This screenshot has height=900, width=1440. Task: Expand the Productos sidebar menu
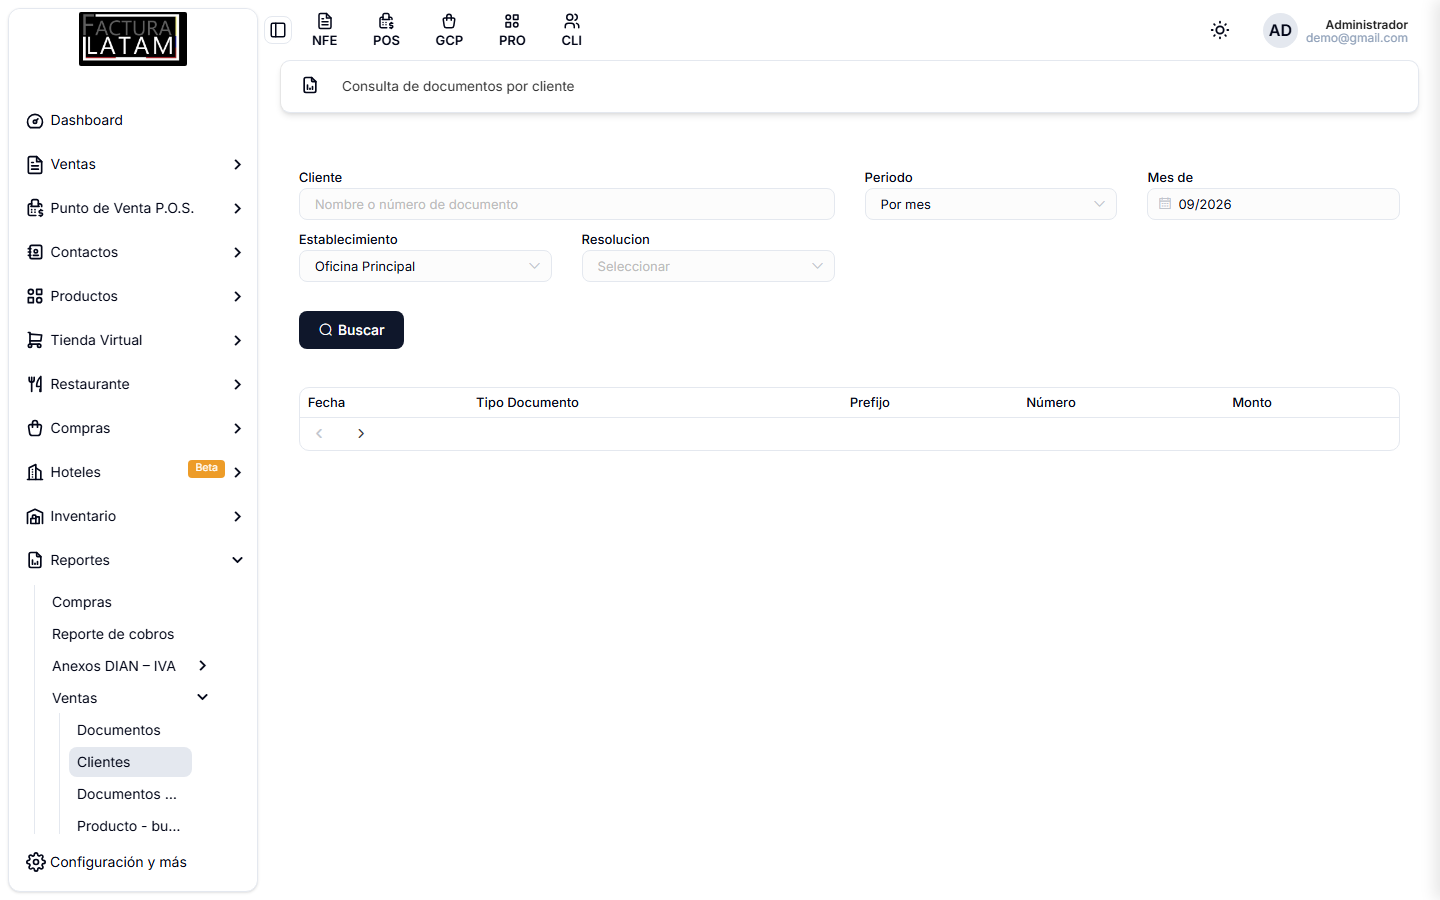[x=133, y=296]
